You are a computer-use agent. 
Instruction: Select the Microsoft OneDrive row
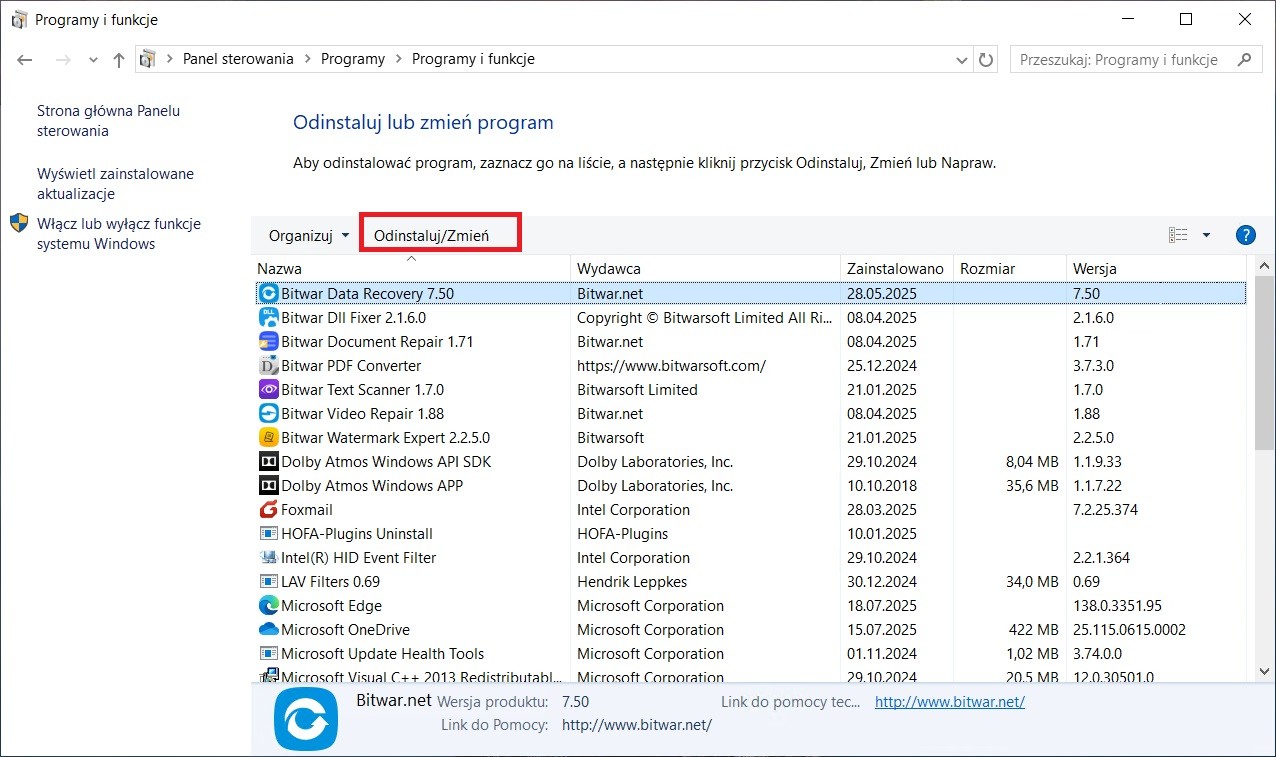(x=751, y=629)
